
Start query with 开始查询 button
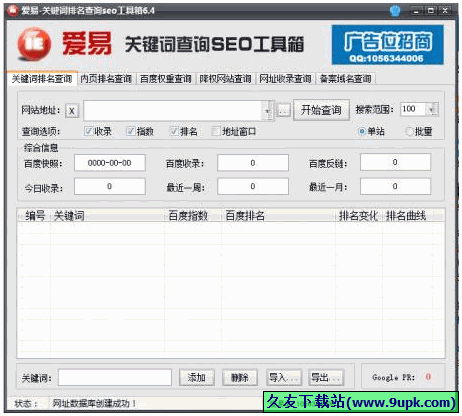[x=321, y=110]
